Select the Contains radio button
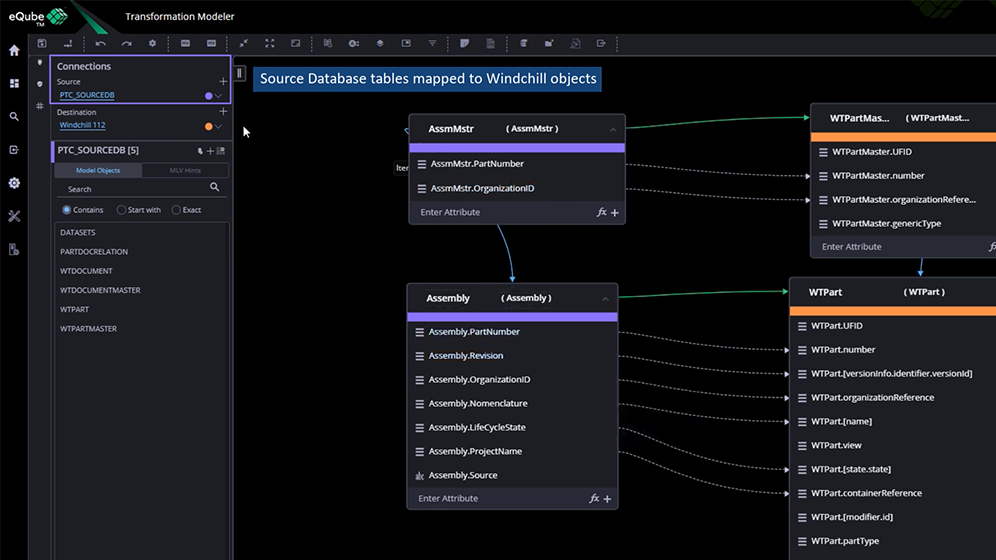 [x=67, y=210]
